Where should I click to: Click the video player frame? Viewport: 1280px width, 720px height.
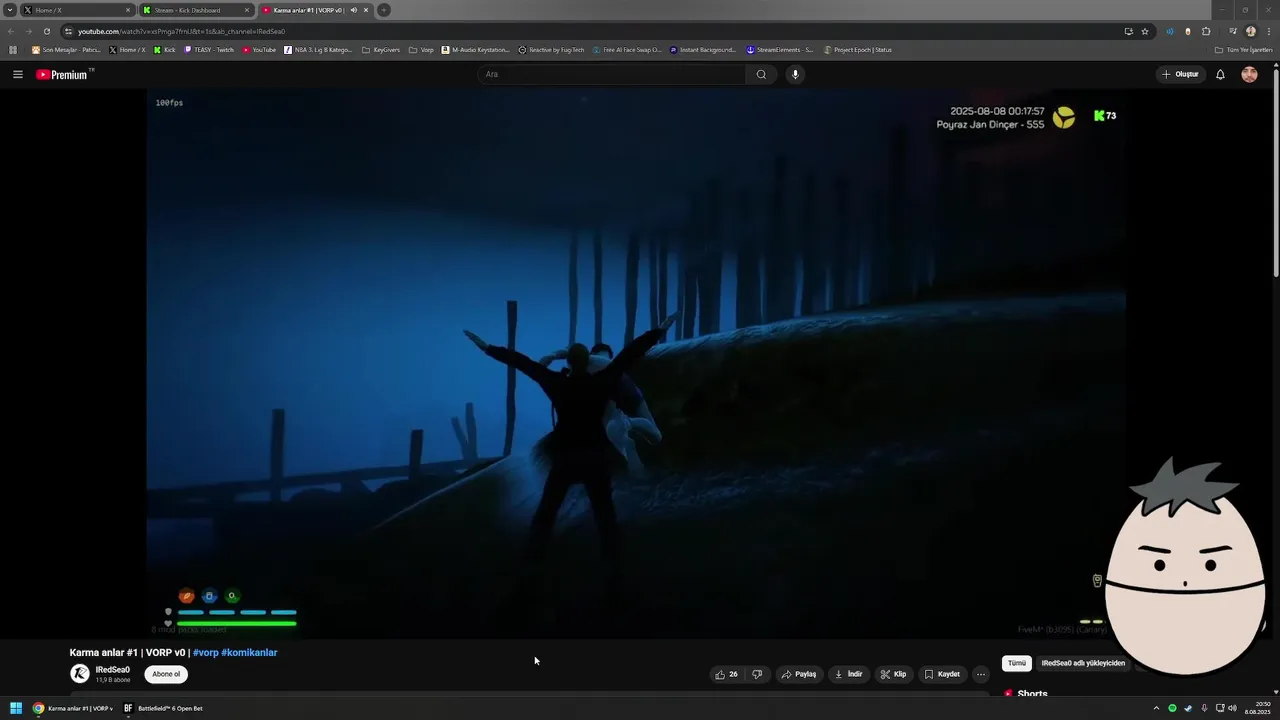[x=636, y=363]
